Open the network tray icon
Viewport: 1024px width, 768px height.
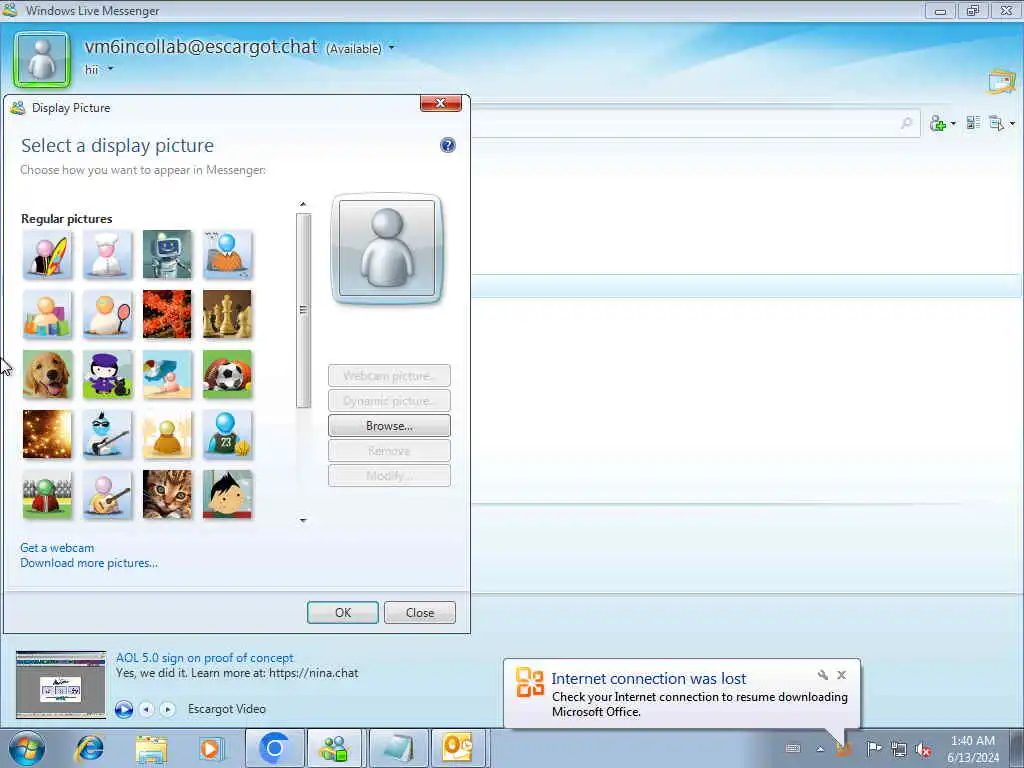tap(899, 749)
